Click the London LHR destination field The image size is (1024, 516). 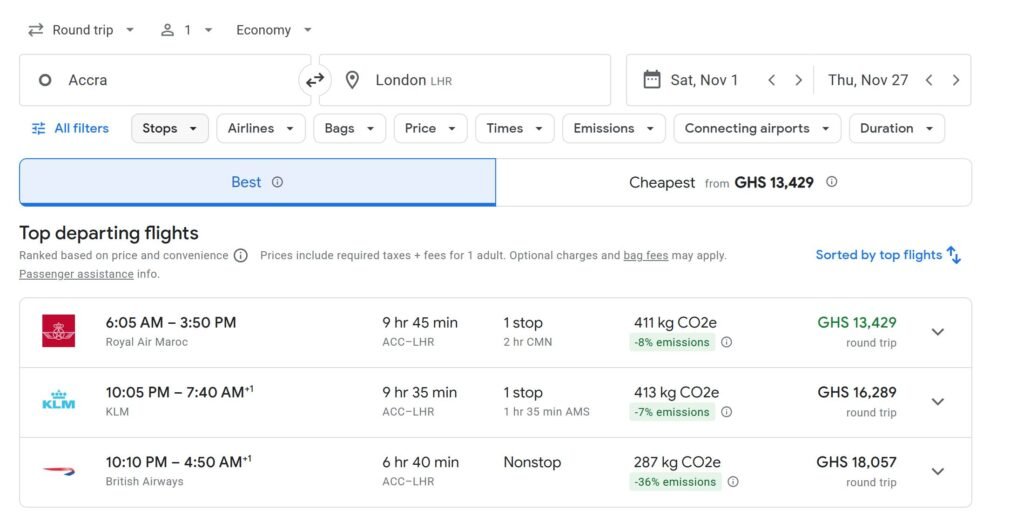[x=465, y=80]
